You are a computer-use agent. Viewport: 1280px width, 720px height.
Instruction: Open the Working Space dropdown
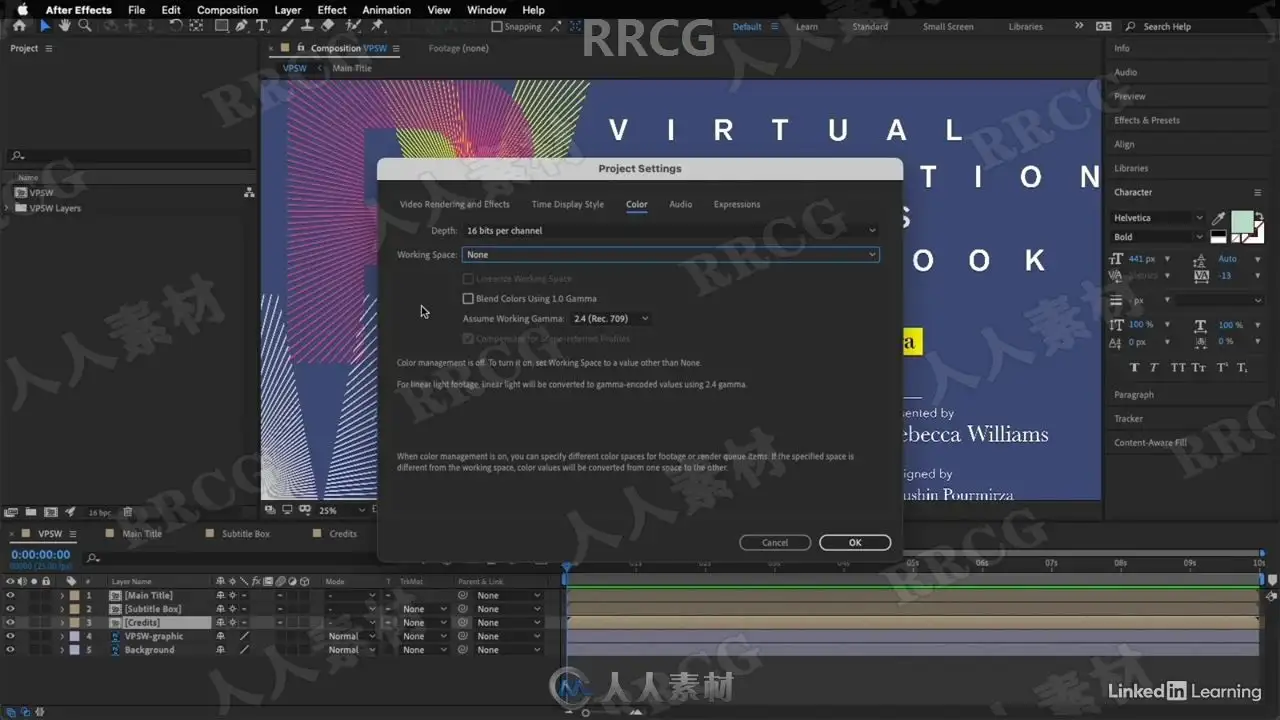click(x=671, y=255)
